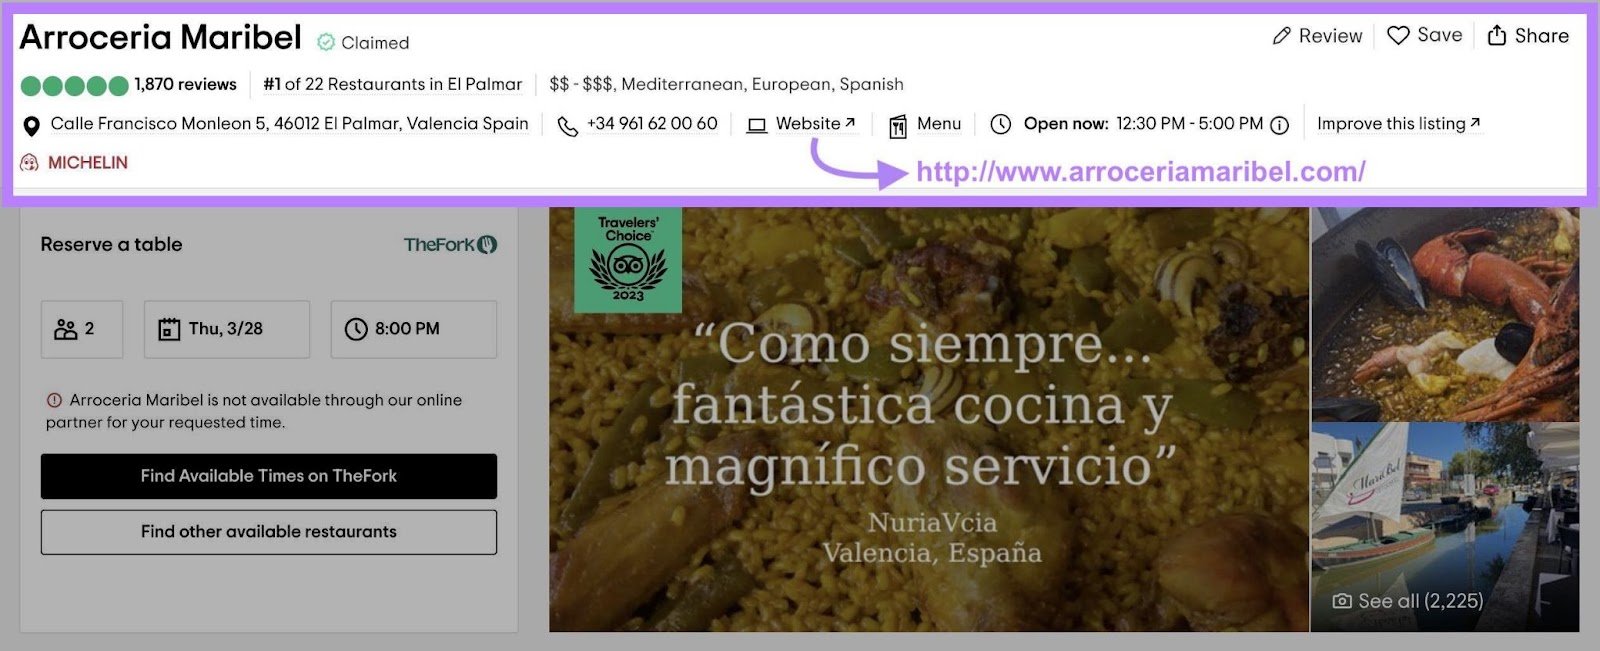Click the info icon after opening hours
Image resolution: width=1600 pixels, height=651 pixels.
tap(1279, 125)
